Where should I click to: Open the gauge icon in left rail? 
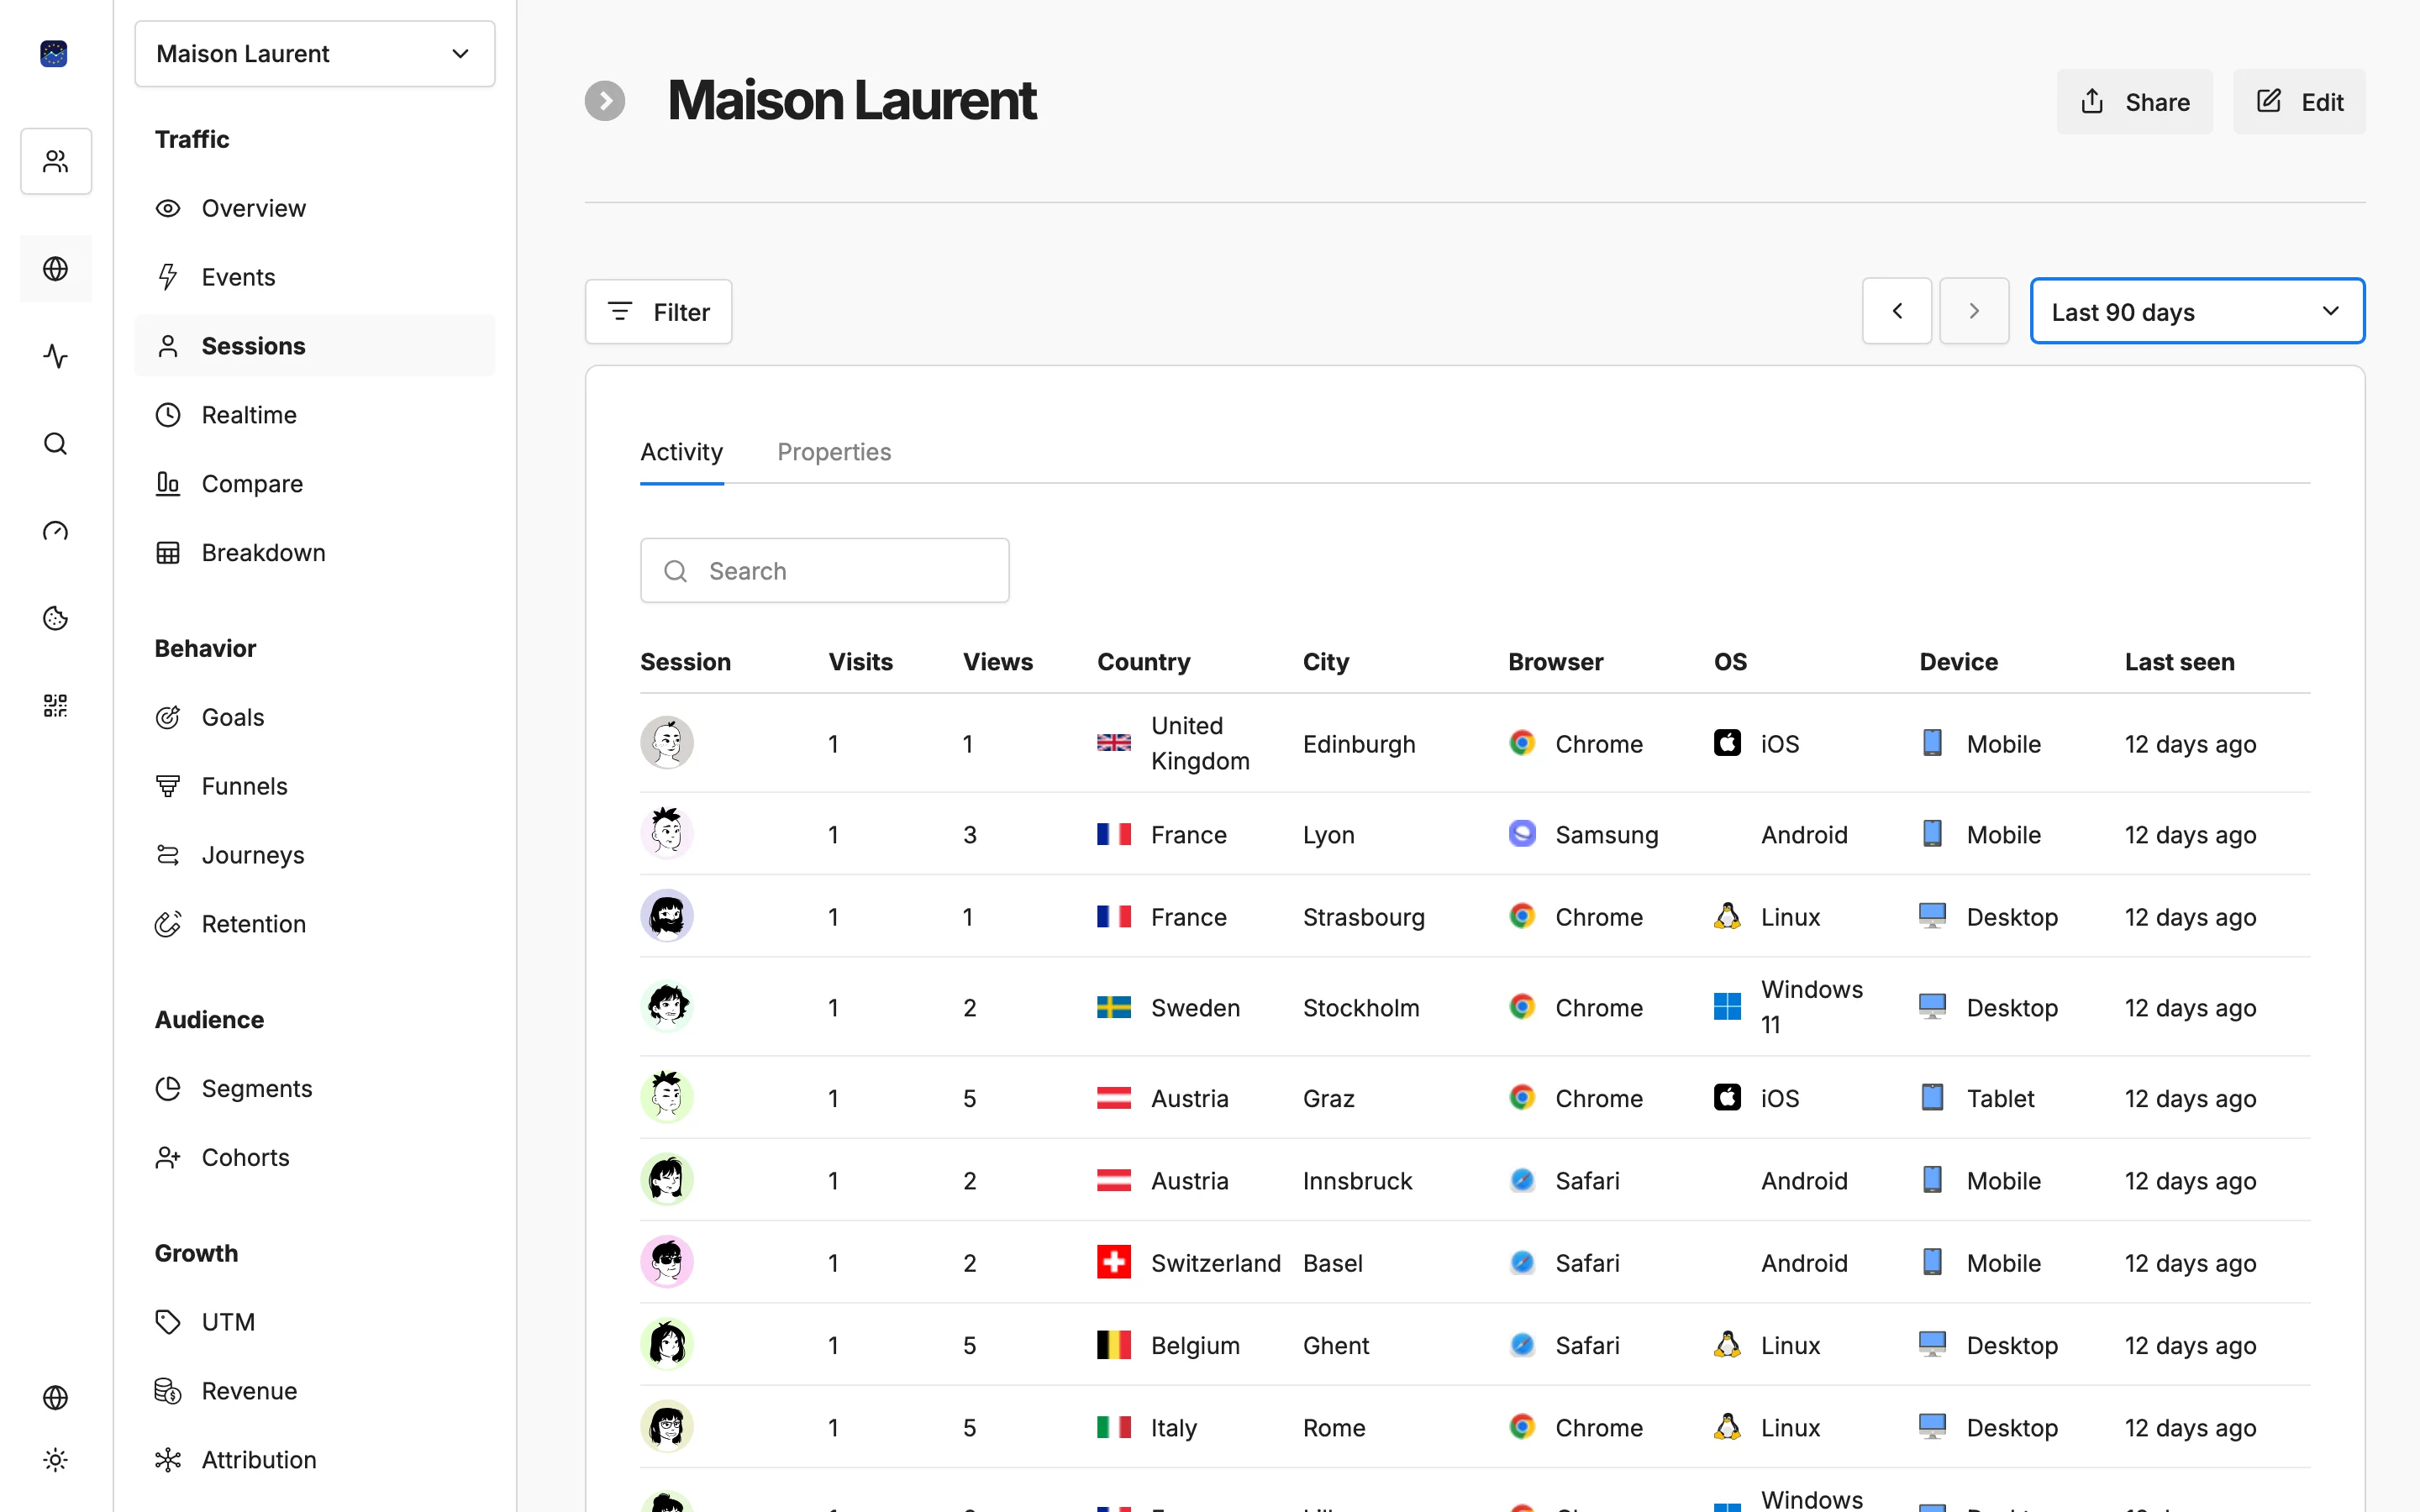pyautogui.click(x=56, y=531)
